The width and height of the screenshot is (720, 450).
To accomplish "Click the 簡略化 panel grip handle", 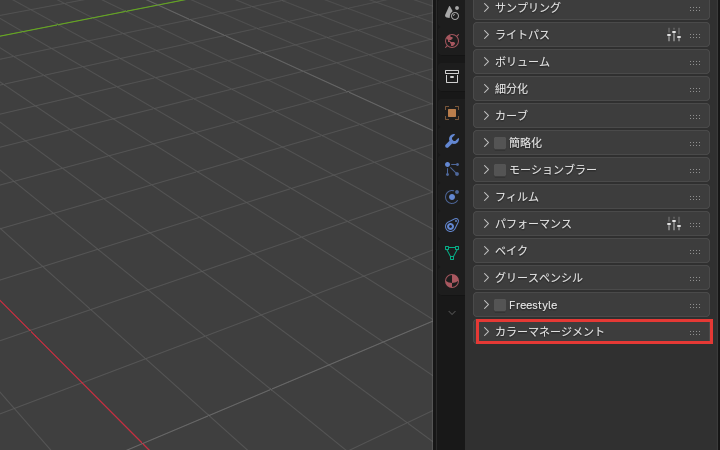I will tap(695, 144).
